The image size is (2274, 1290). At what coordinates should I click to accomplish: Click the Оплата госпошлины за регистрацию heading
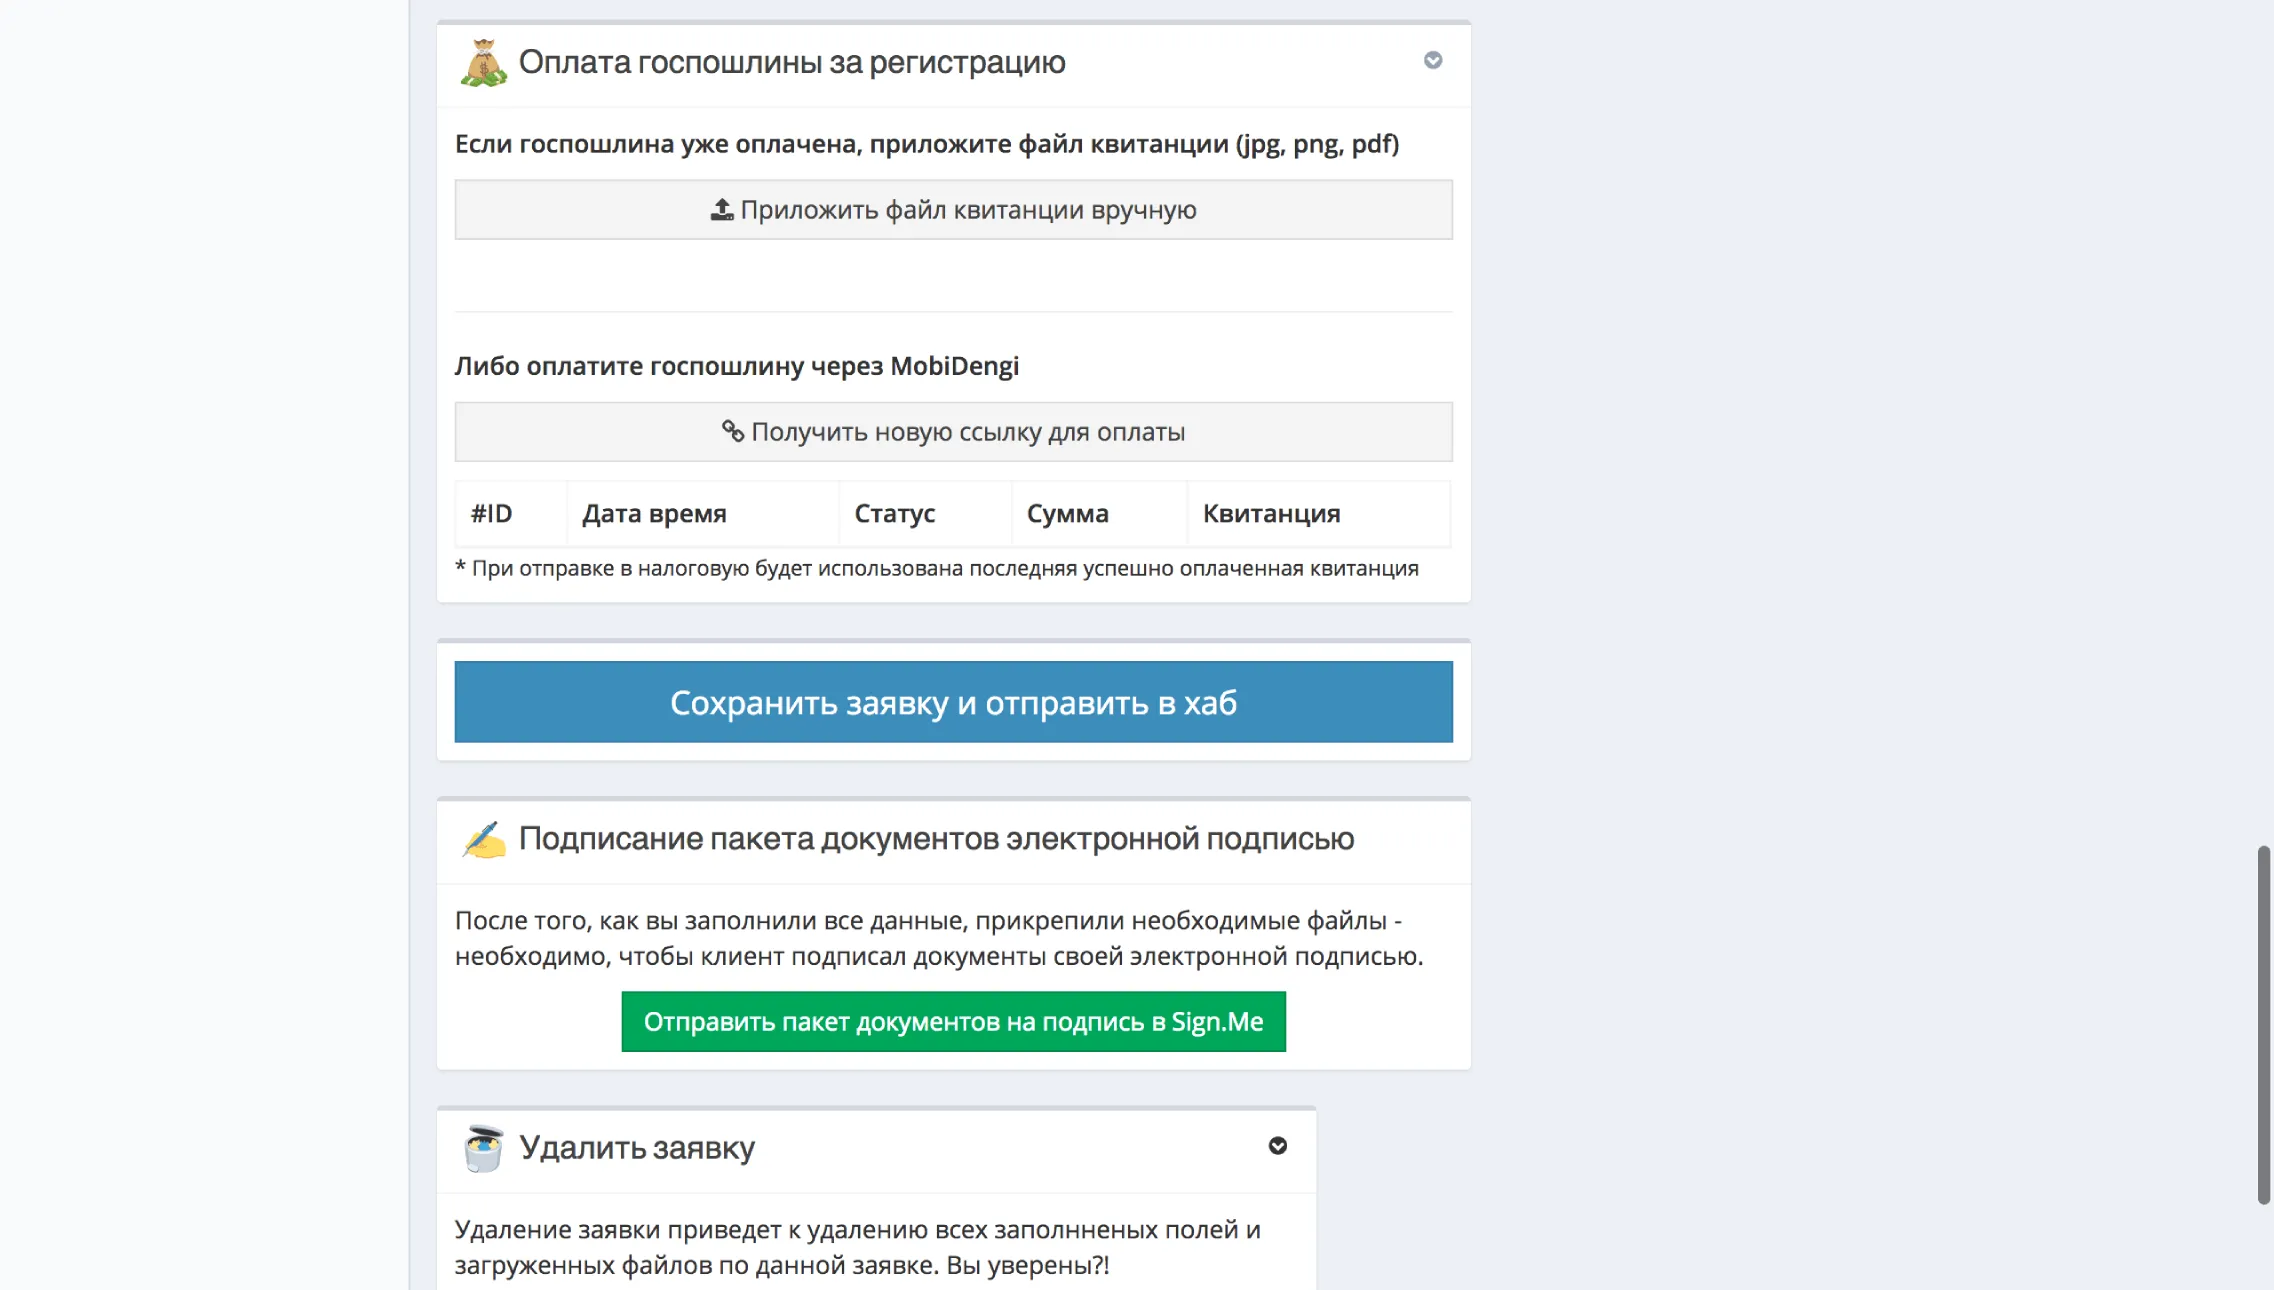(x=791, y=63)
